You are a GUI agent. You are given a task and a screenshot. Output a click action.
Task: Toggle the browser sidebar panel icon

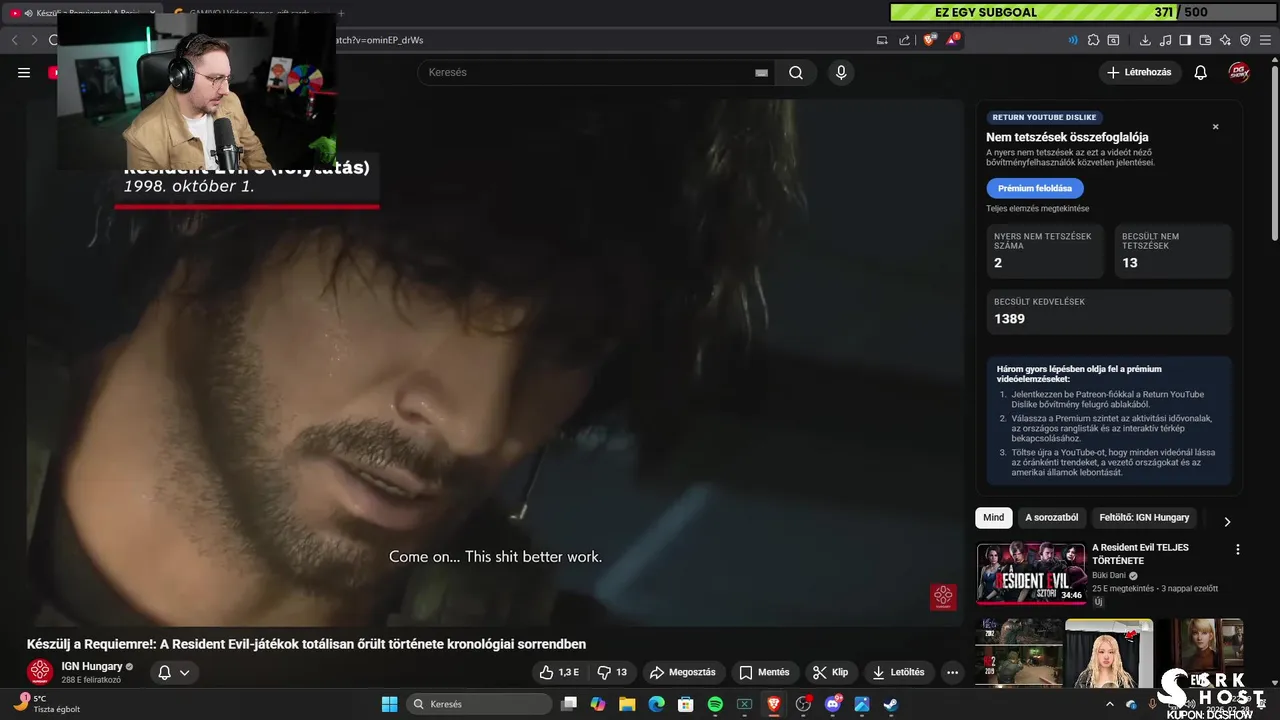pos(1185,40)
